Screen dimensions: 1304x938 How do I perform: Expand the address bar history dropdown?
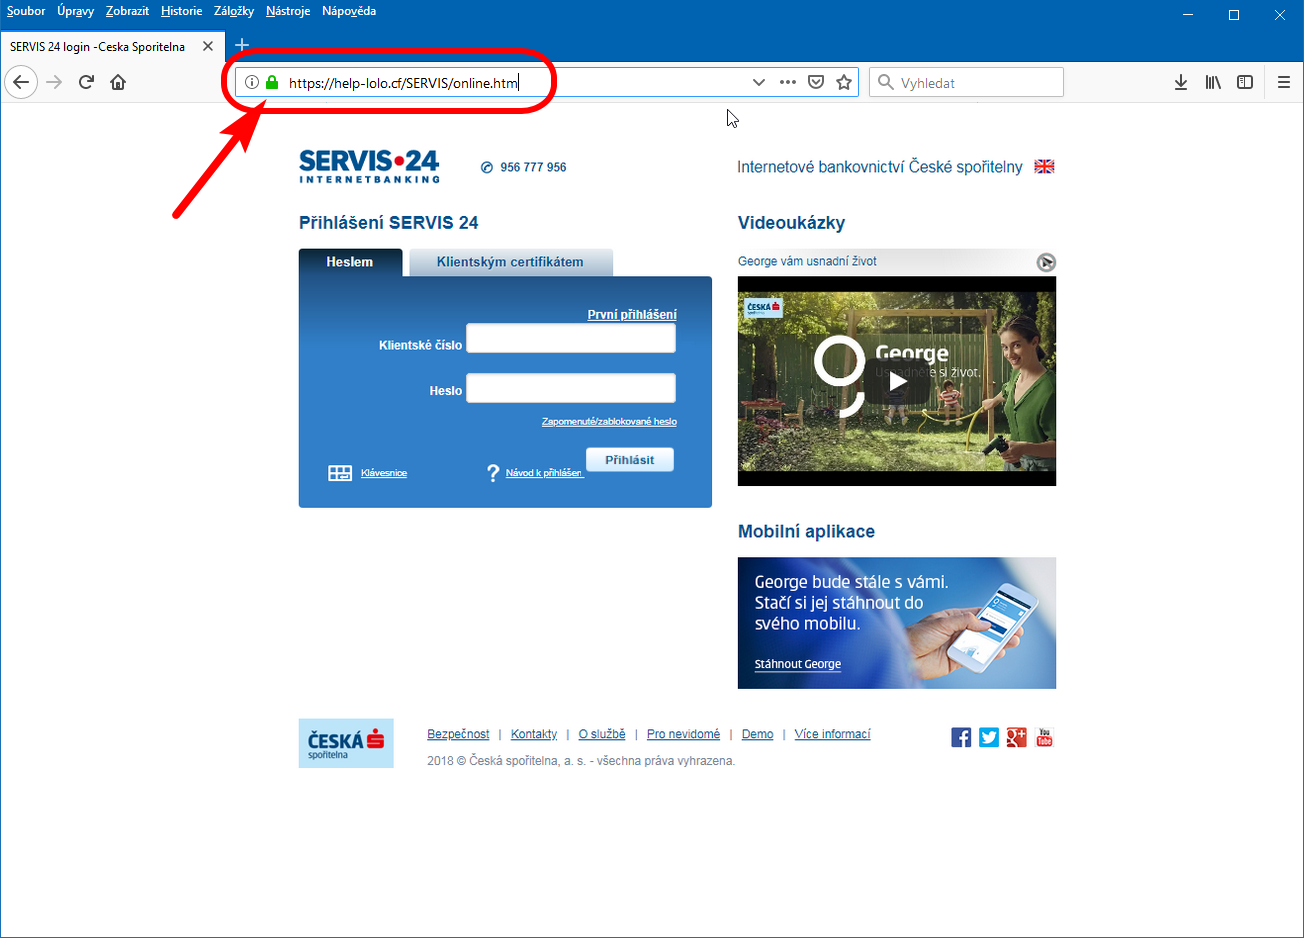759,82
